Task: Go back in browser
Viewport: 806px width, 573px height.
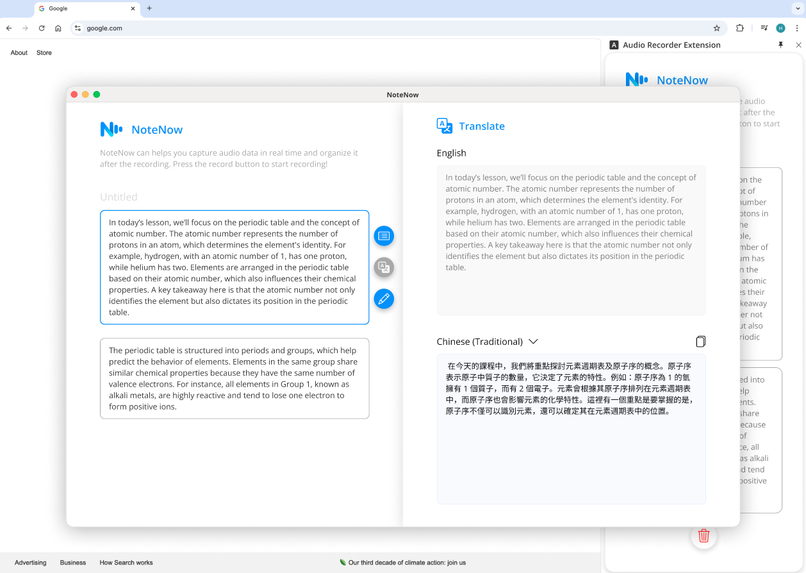Action: pyautogui.click(x=9, y=28)
